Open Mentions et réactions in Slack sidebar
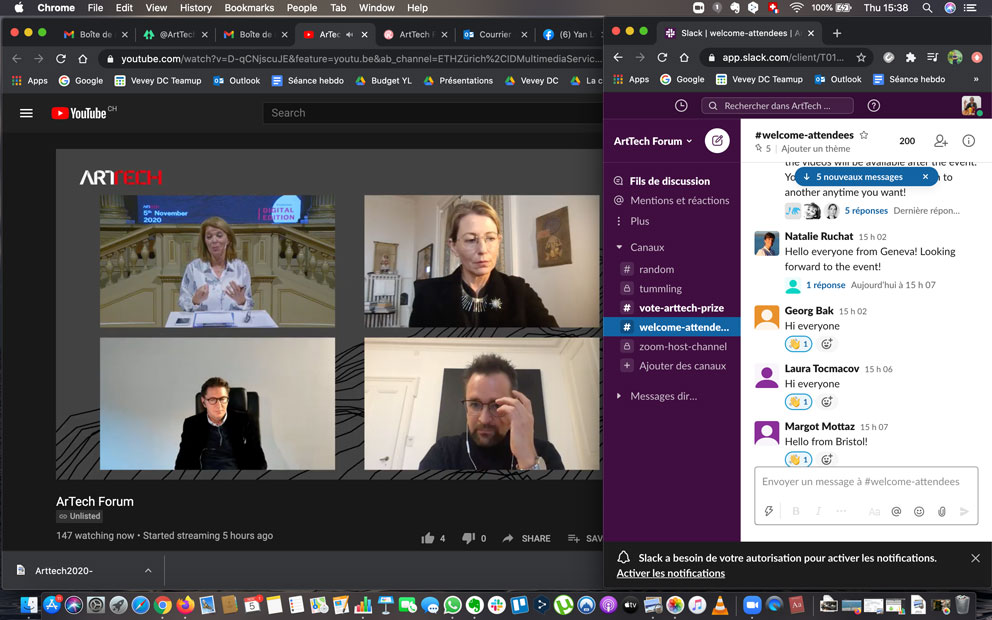 [x=679, y=201]
